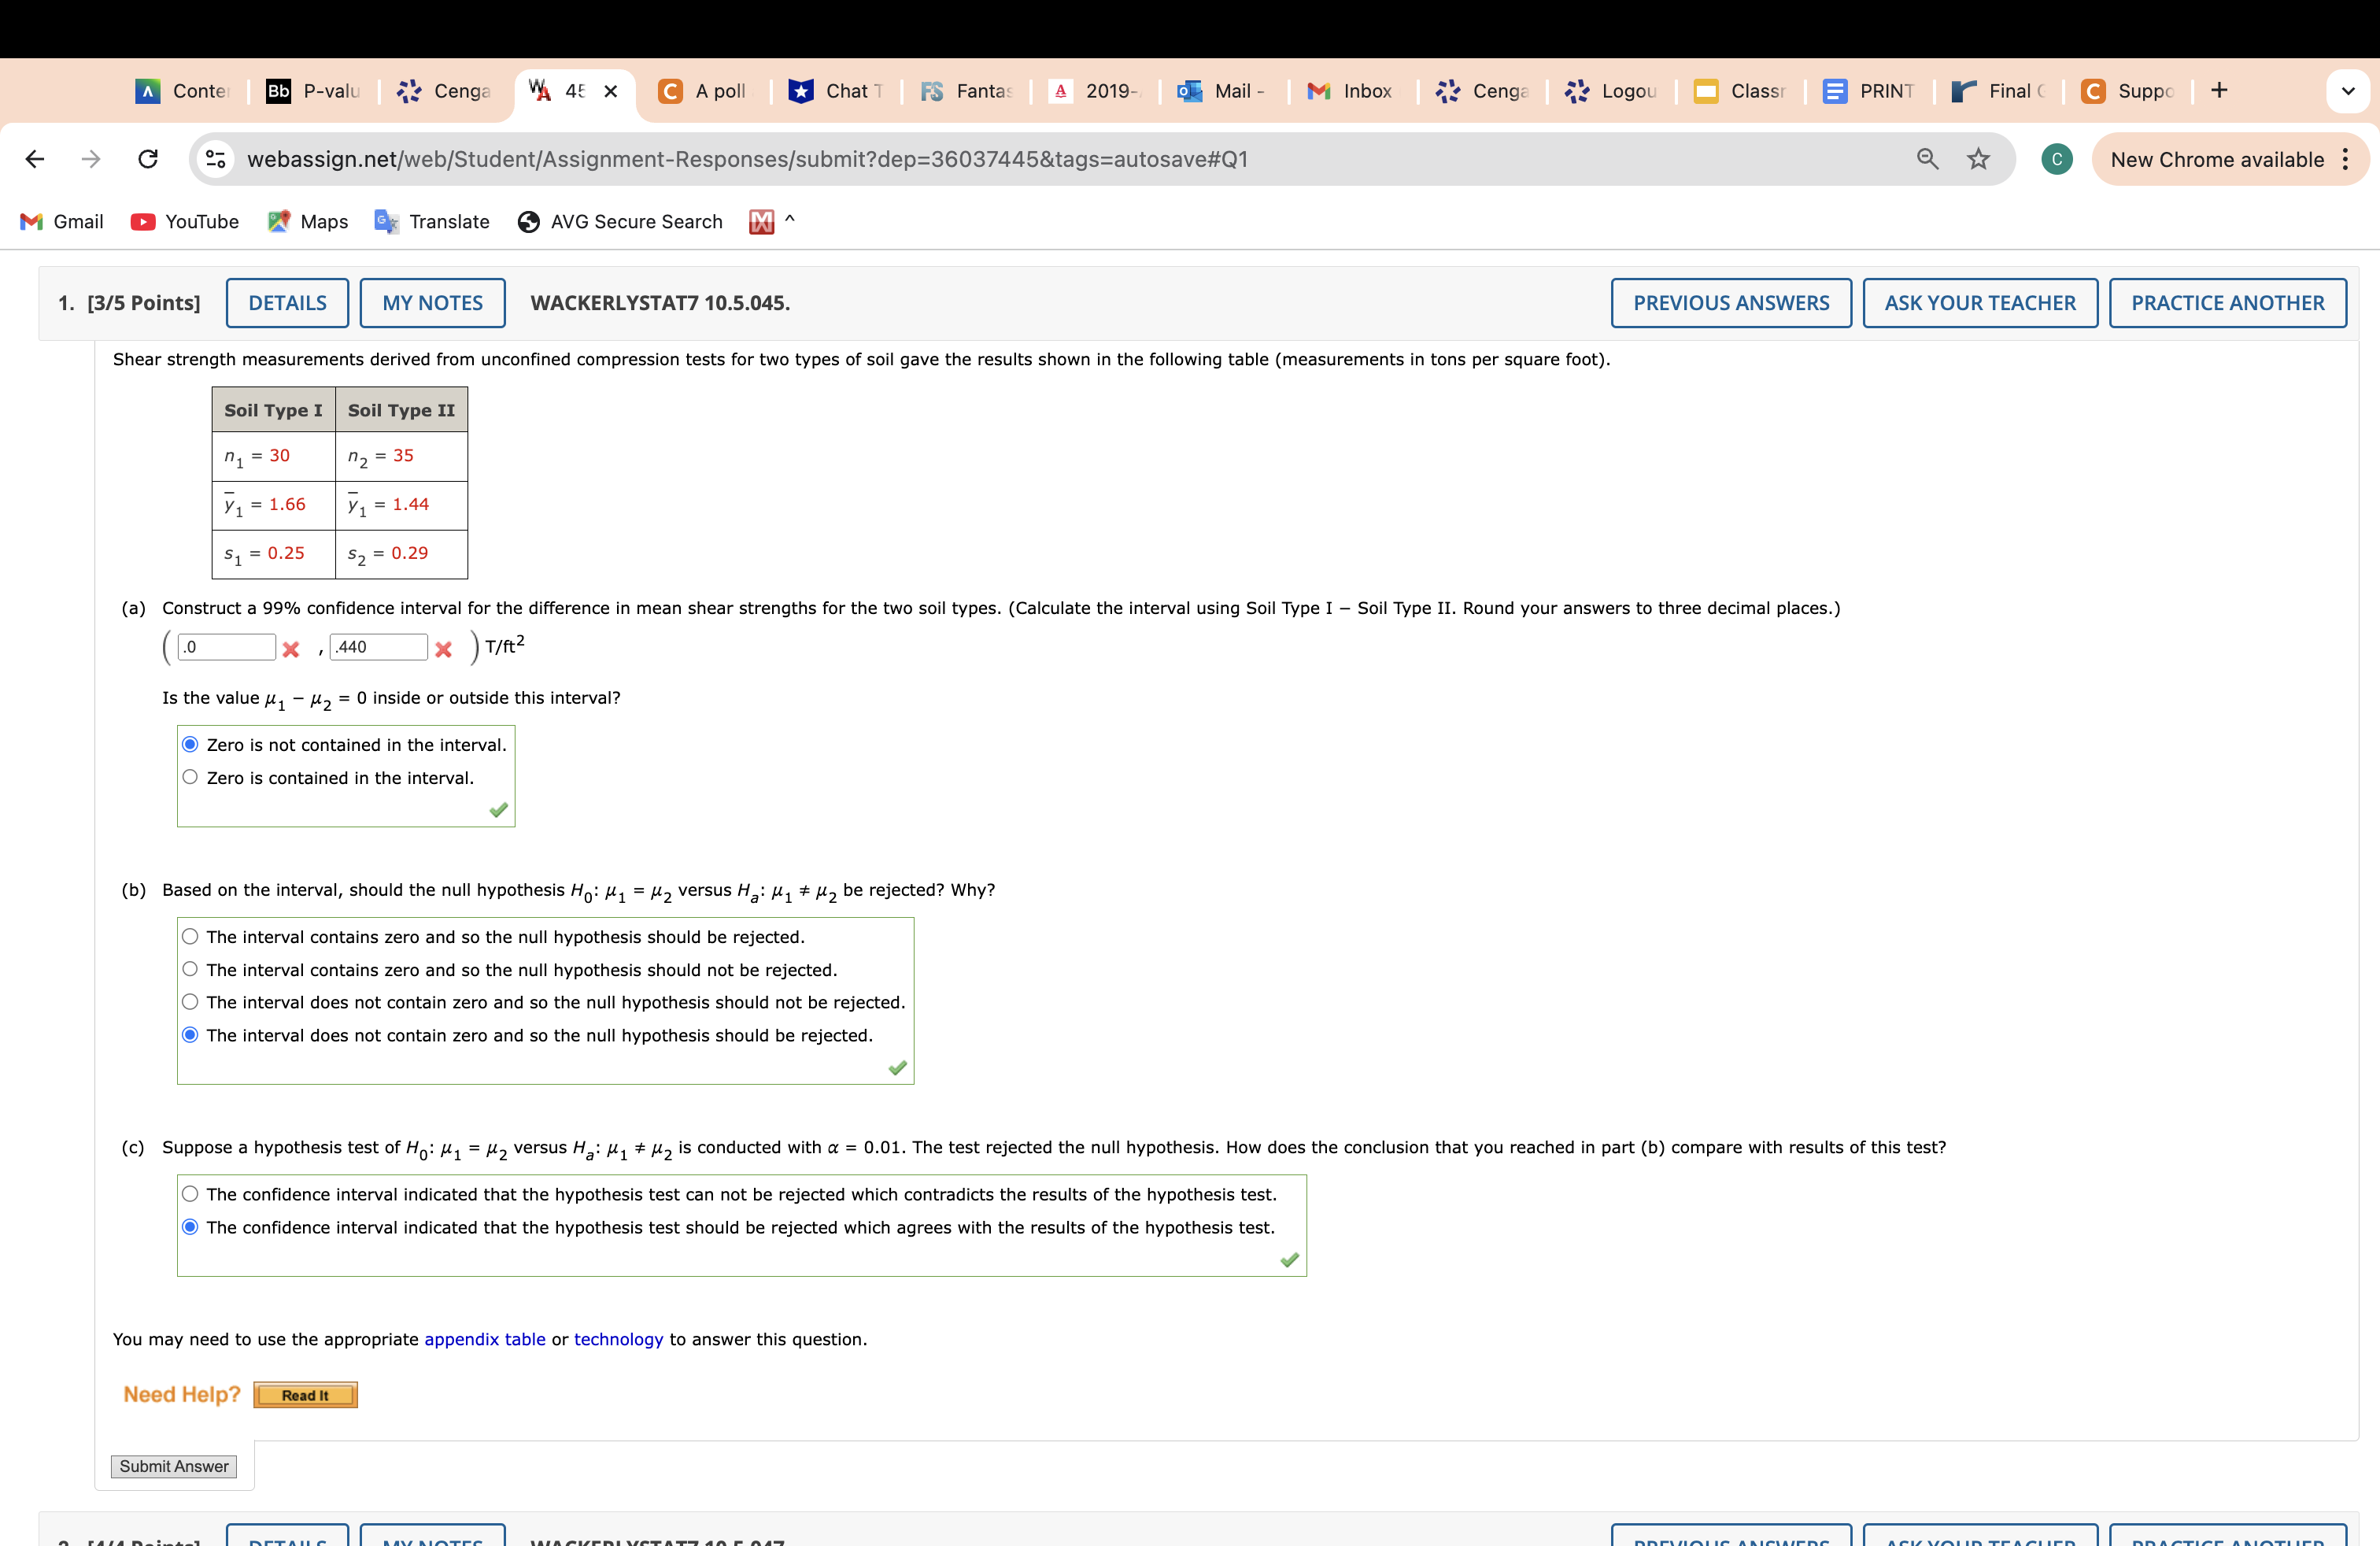2380x1546 pixels.
Task: Open the Gmail bookmark
Action: (x=62, y=222)
